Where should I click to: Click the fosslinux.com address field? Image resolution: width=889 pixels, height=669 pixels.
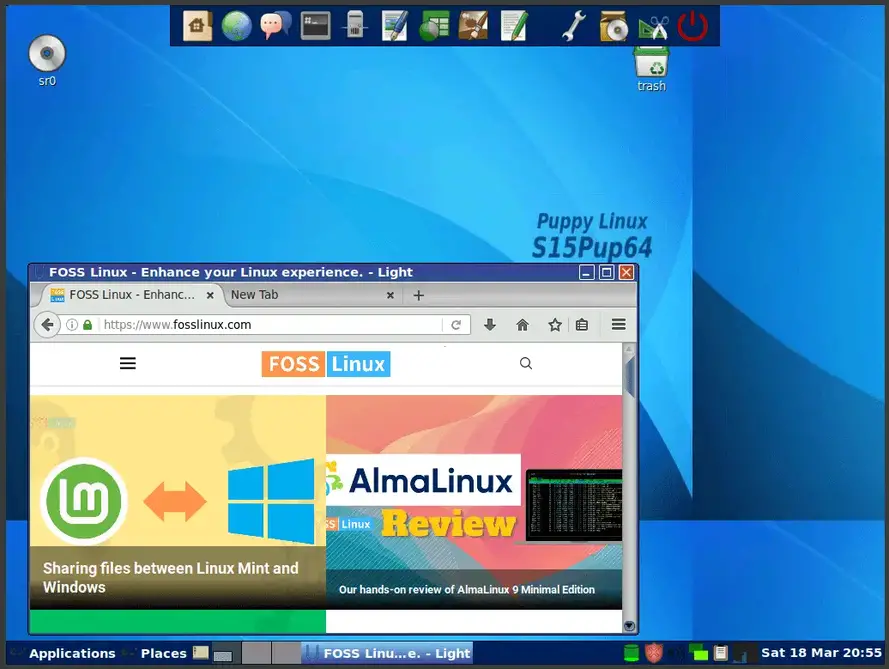(271, 325)
